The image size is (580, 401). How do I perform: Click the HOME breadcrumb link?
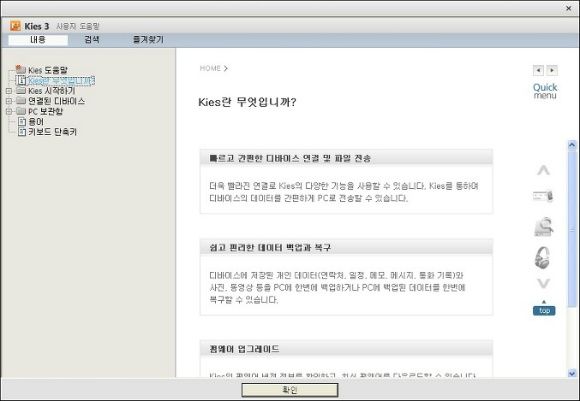(x=210, y=68)
